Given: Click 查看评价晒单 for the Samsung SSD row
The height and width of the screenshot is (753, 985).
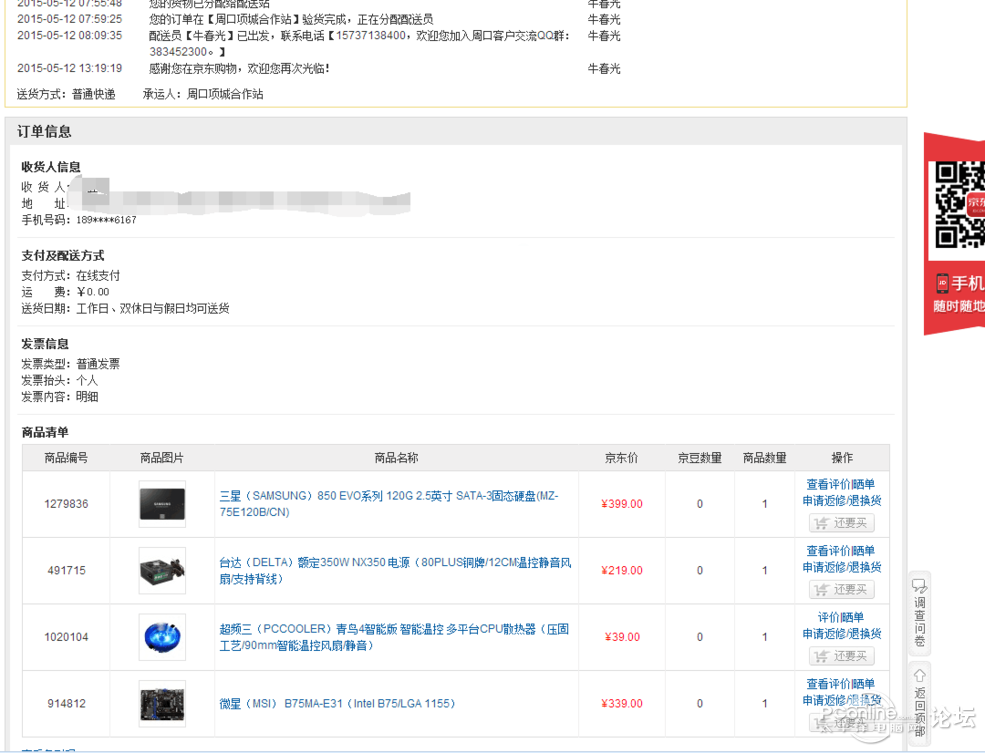Looking at the screenshot, I should (x=841, y=484).
